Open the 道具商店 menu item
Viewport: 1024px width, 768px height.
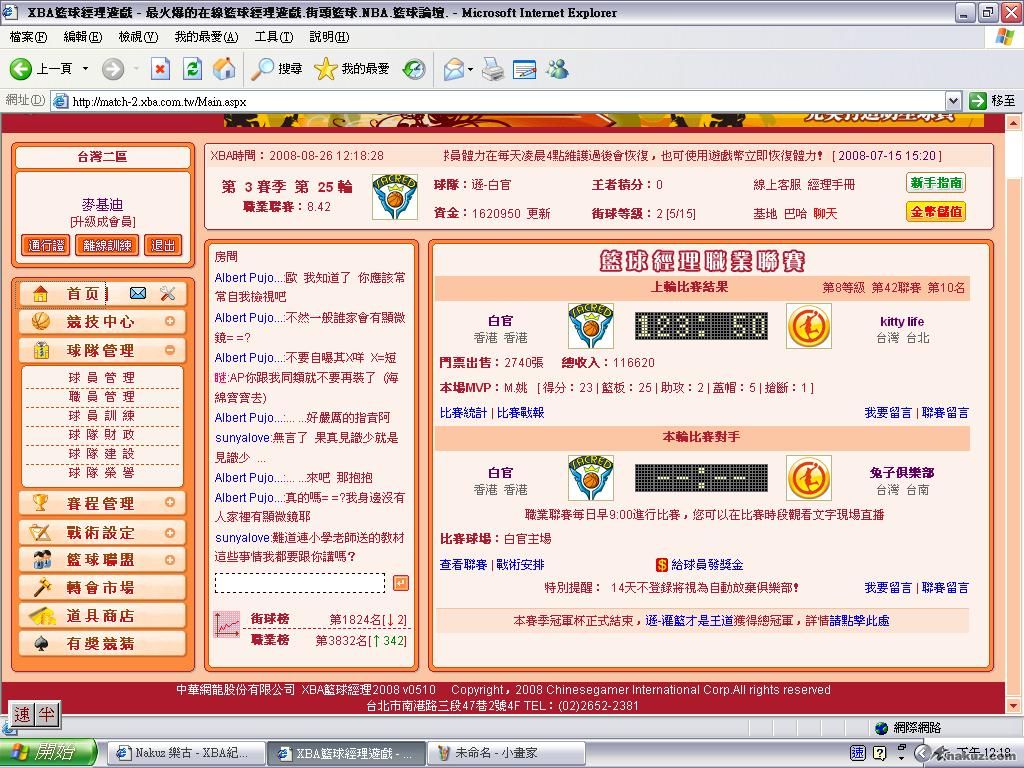[103, 616]
